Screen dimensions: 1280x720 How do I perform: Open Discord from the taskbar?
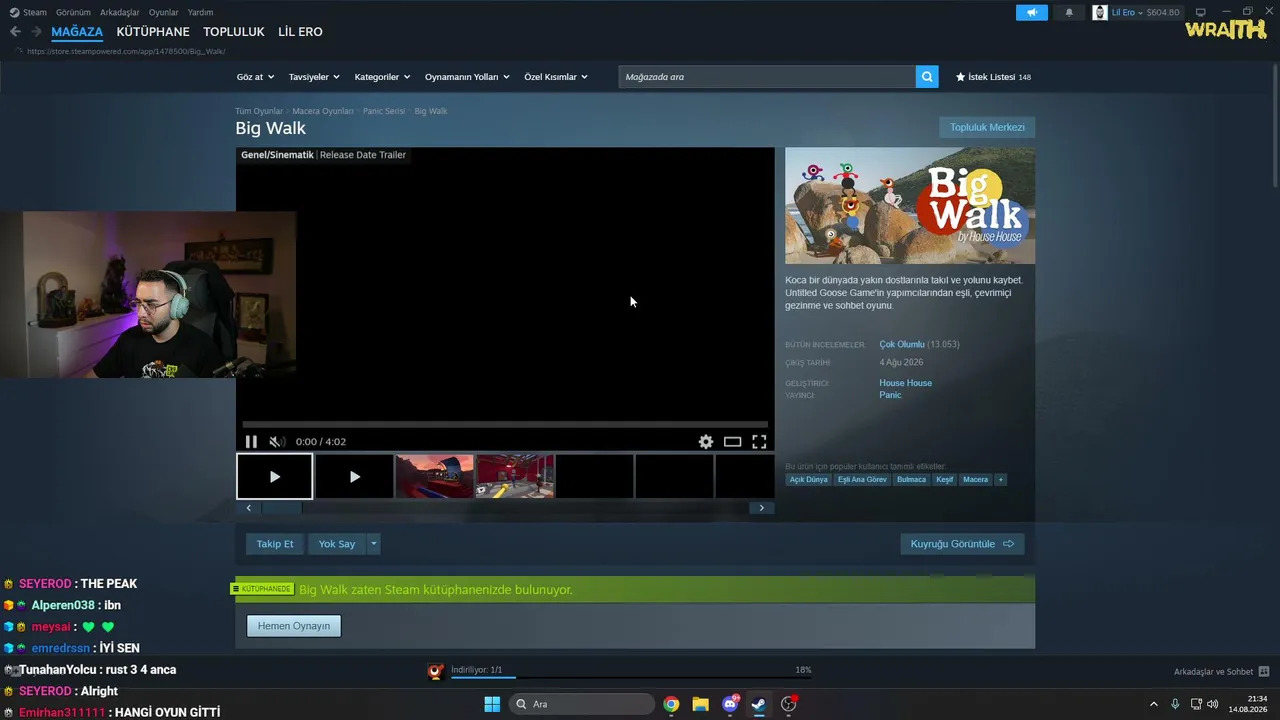730,704
